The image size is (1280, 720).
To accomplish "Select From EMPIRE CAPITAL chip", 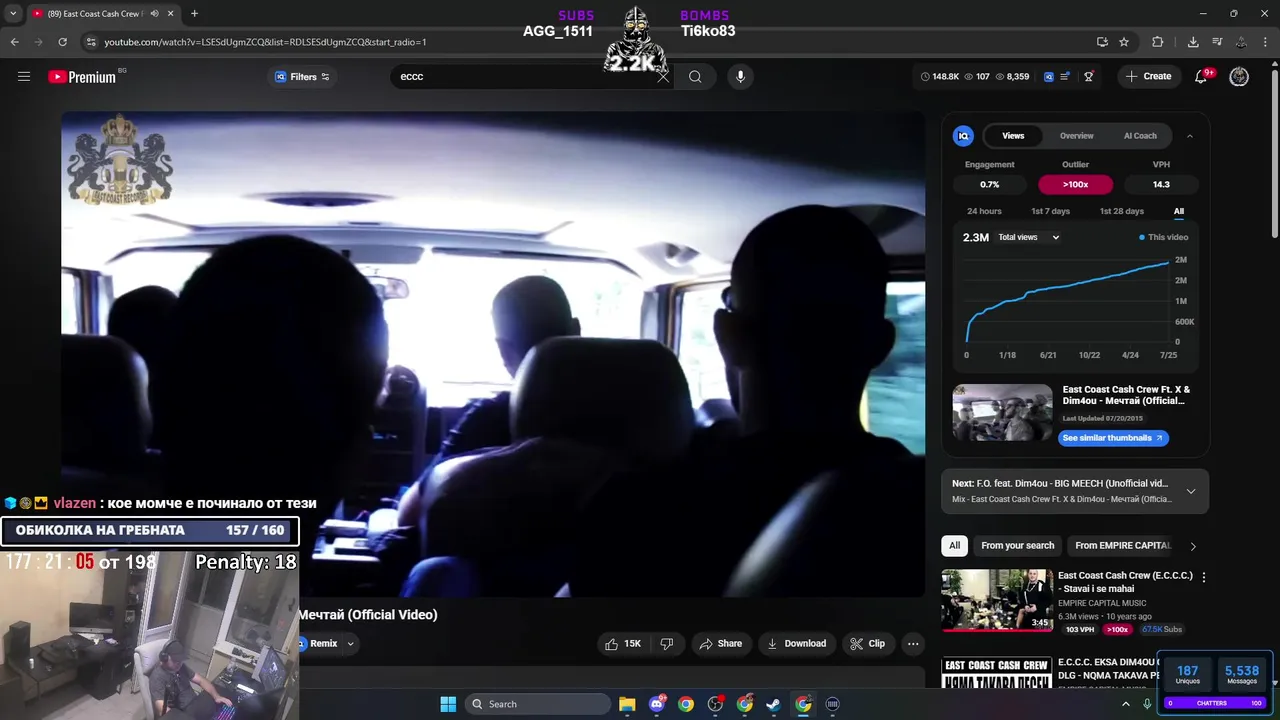I will tap(1122, 545).
